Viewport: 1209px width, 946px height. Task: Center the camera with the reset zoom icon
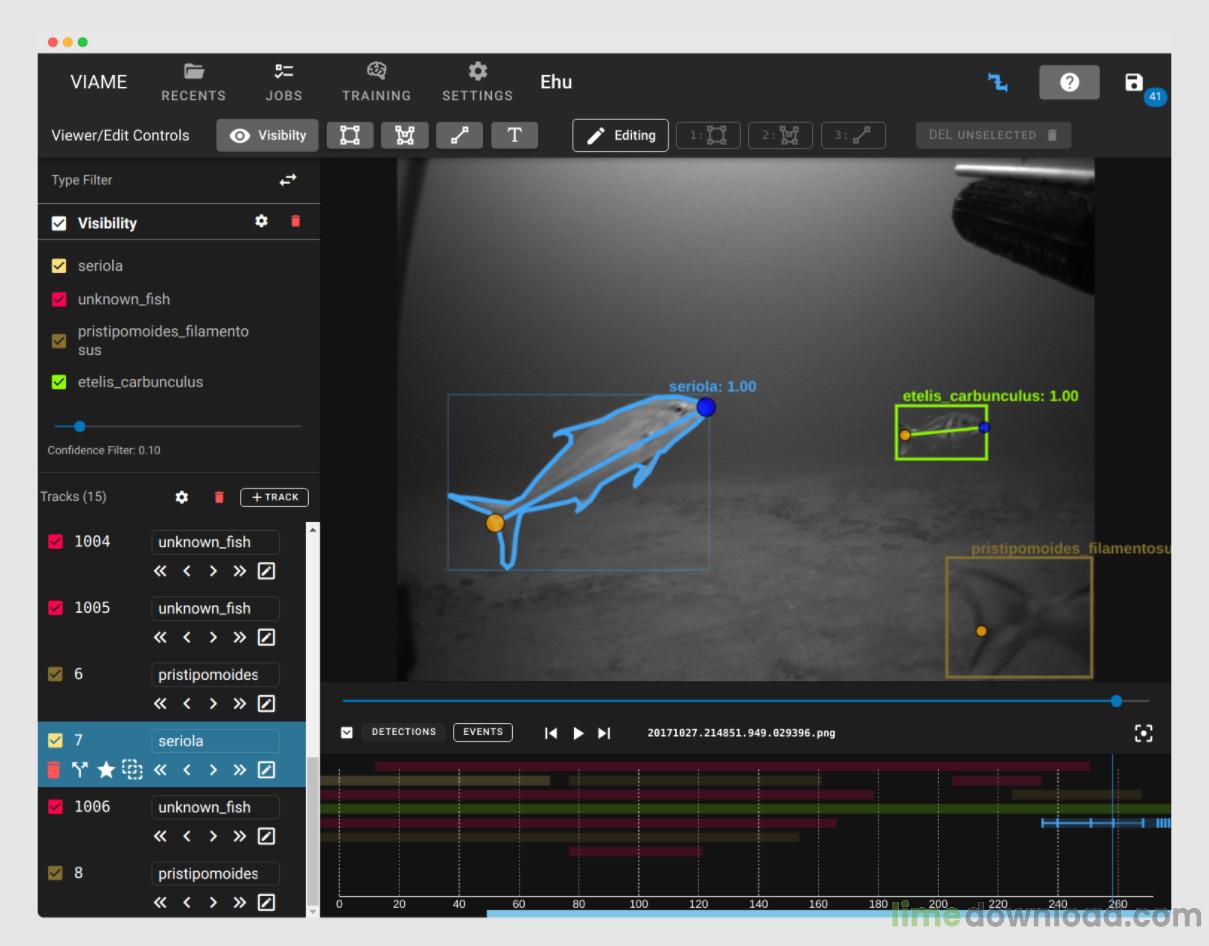1144,733
